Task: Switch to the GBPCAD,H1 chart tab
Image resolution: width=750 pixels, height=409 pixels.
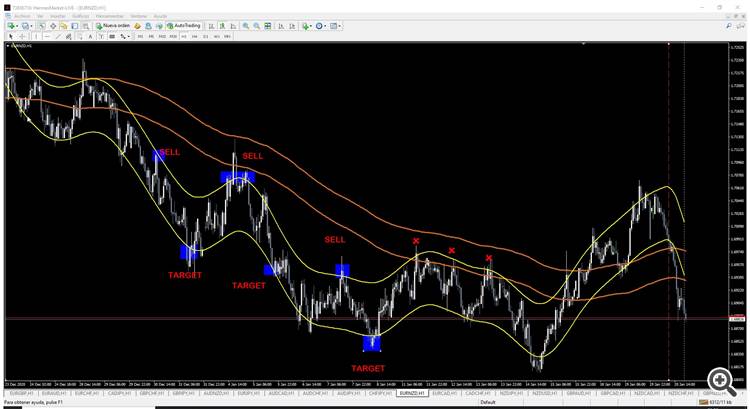Action: click(x=613, y=393)
